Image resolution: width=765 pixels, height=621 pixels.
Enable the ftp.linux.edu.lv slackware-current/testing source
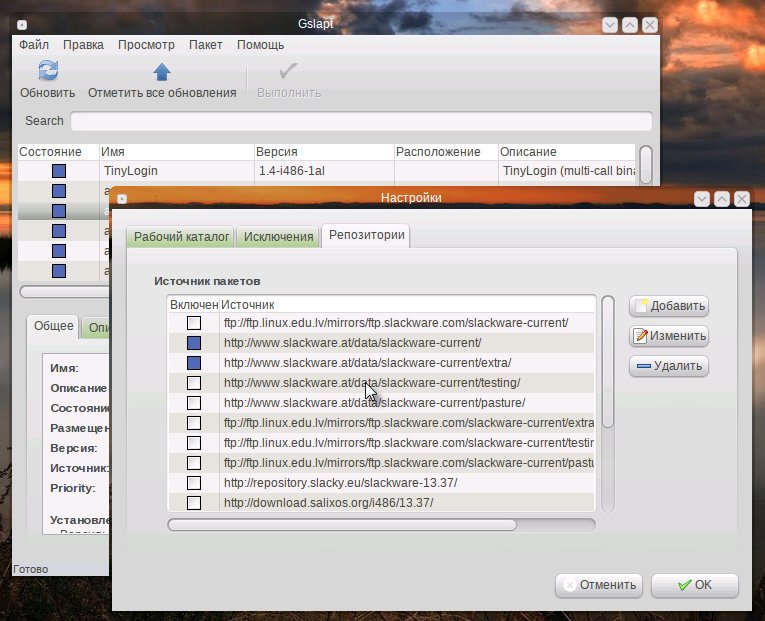[194, 443]
